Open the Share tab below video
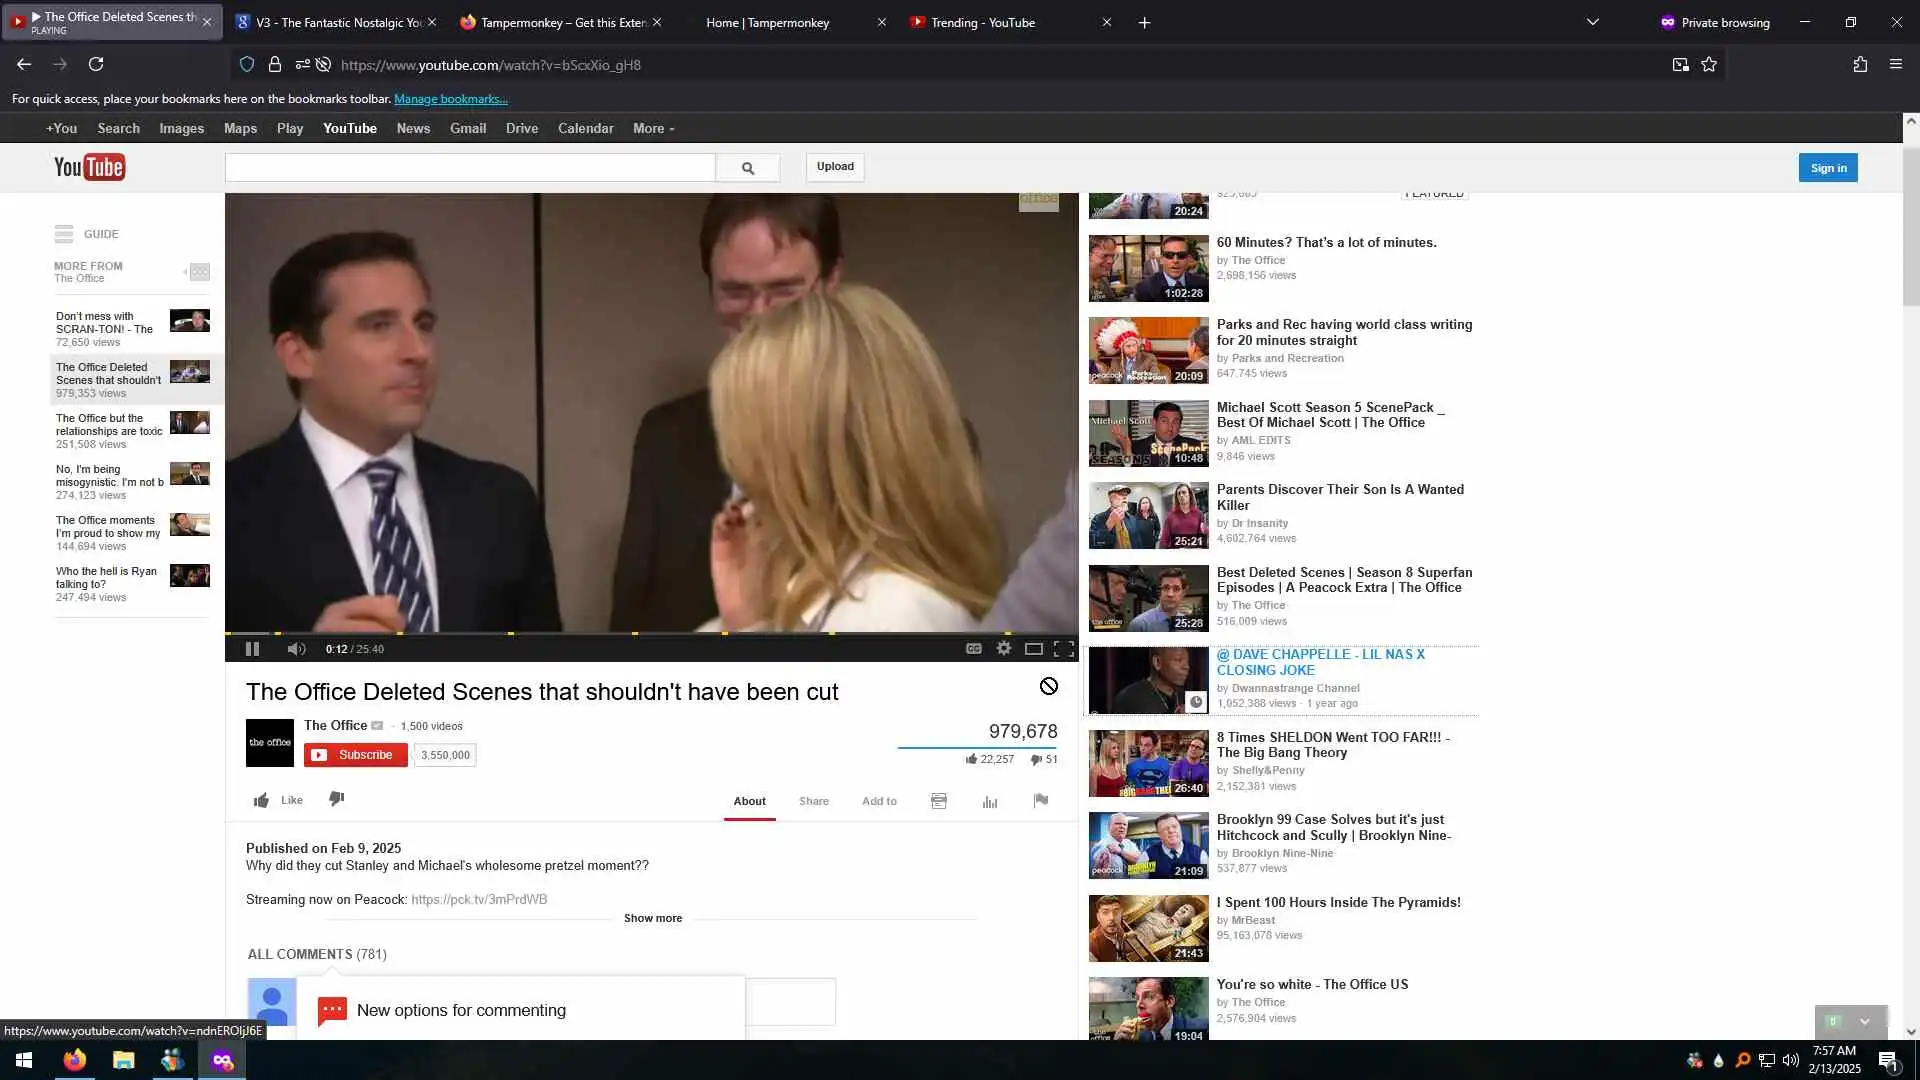This screenshot has width=1920, height=1080. coord(813,801)
